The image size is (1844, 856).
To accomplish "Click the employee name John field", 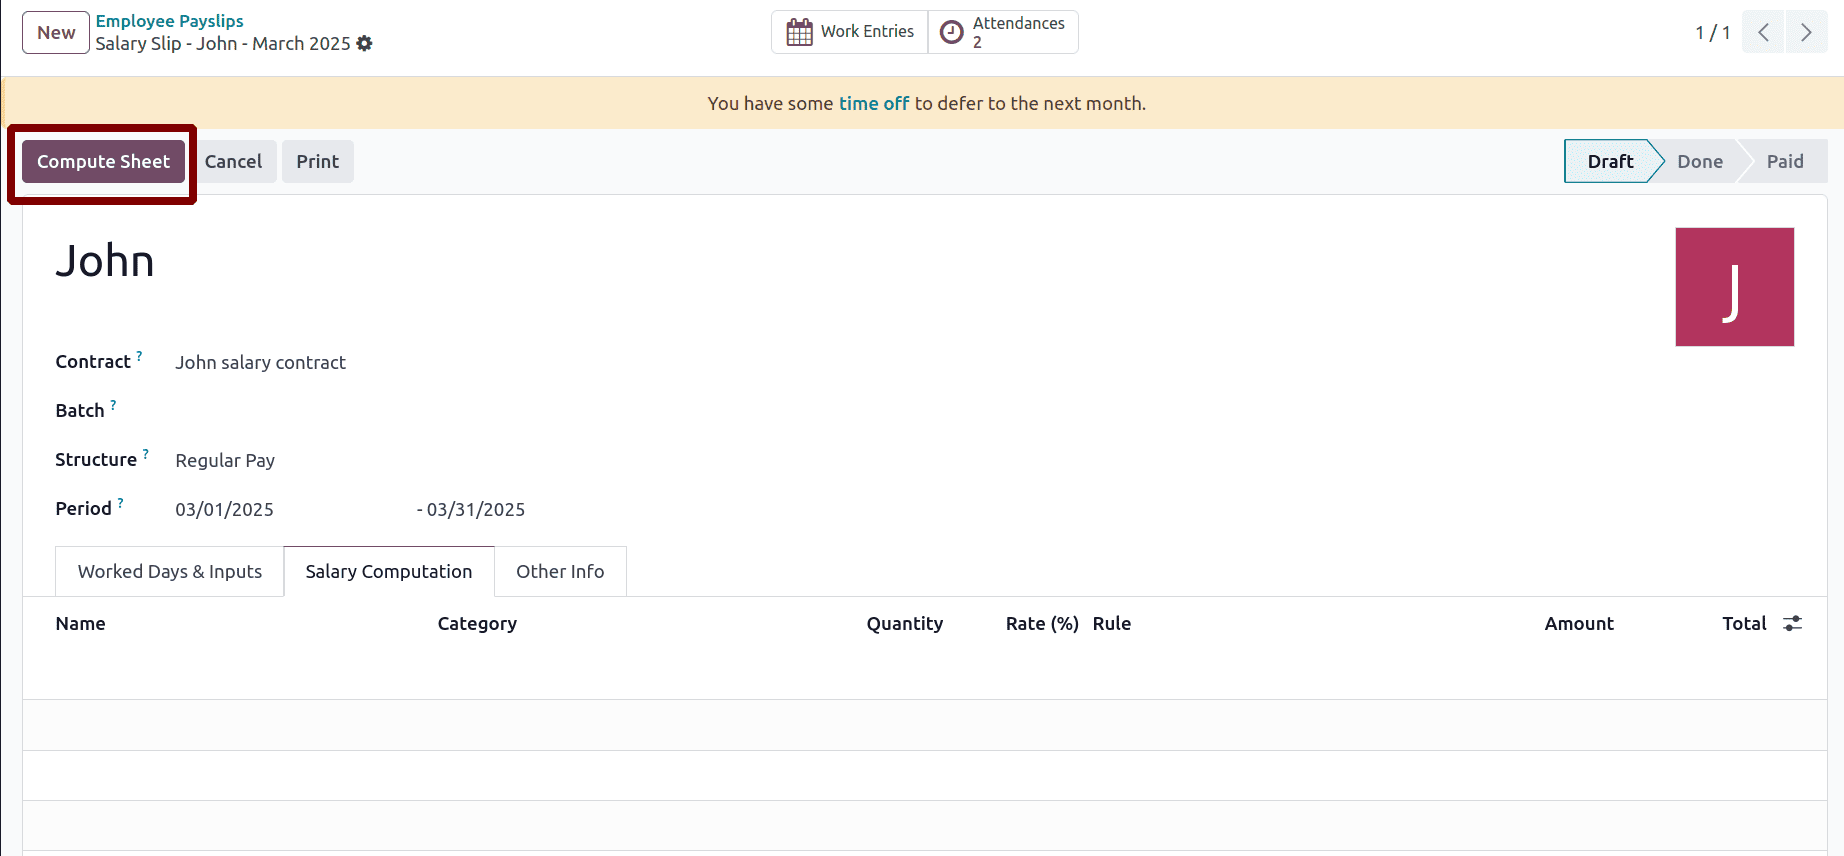I will click(105, 261).
